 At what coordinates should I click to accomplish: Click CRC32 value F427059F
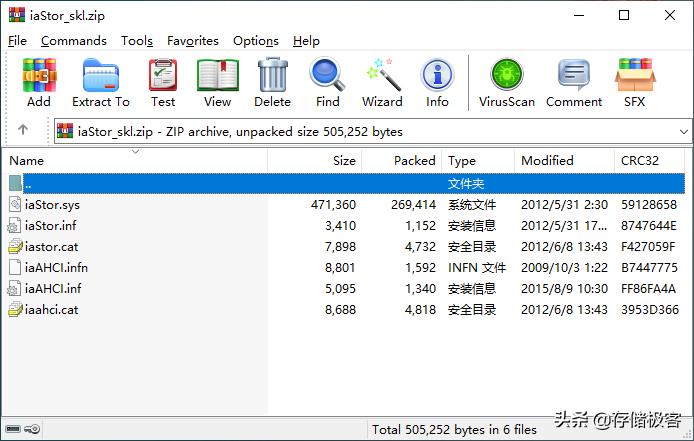click(x=648, y=247)
